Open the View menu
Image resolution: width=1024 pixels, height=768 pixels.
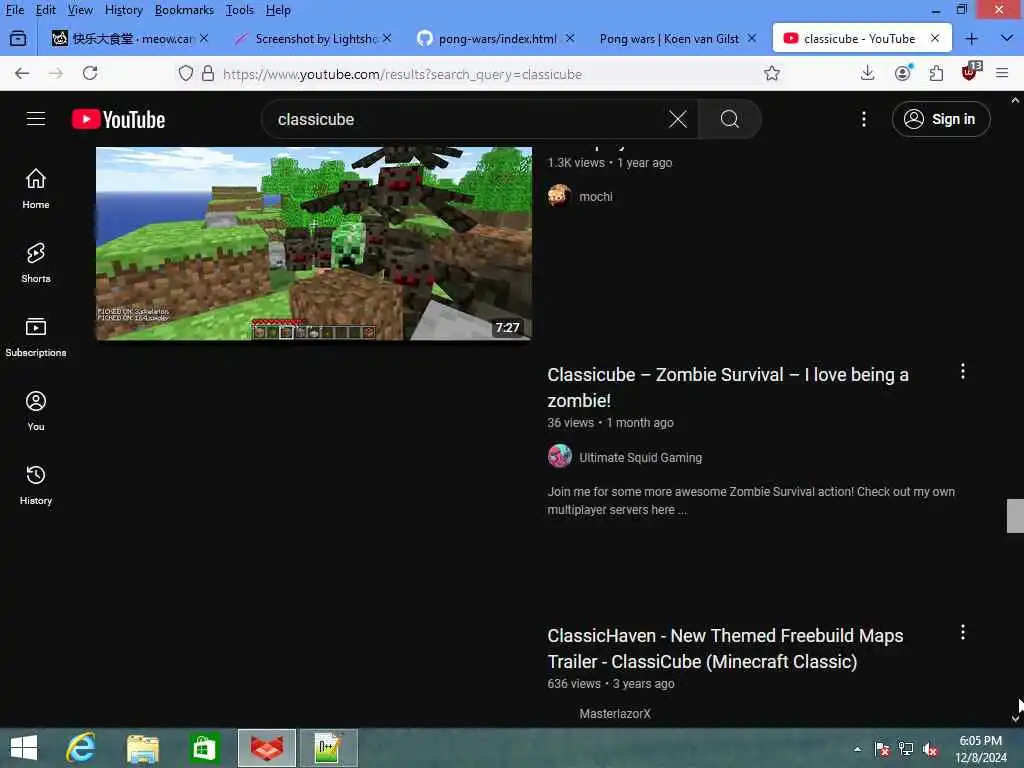(80, 10)
